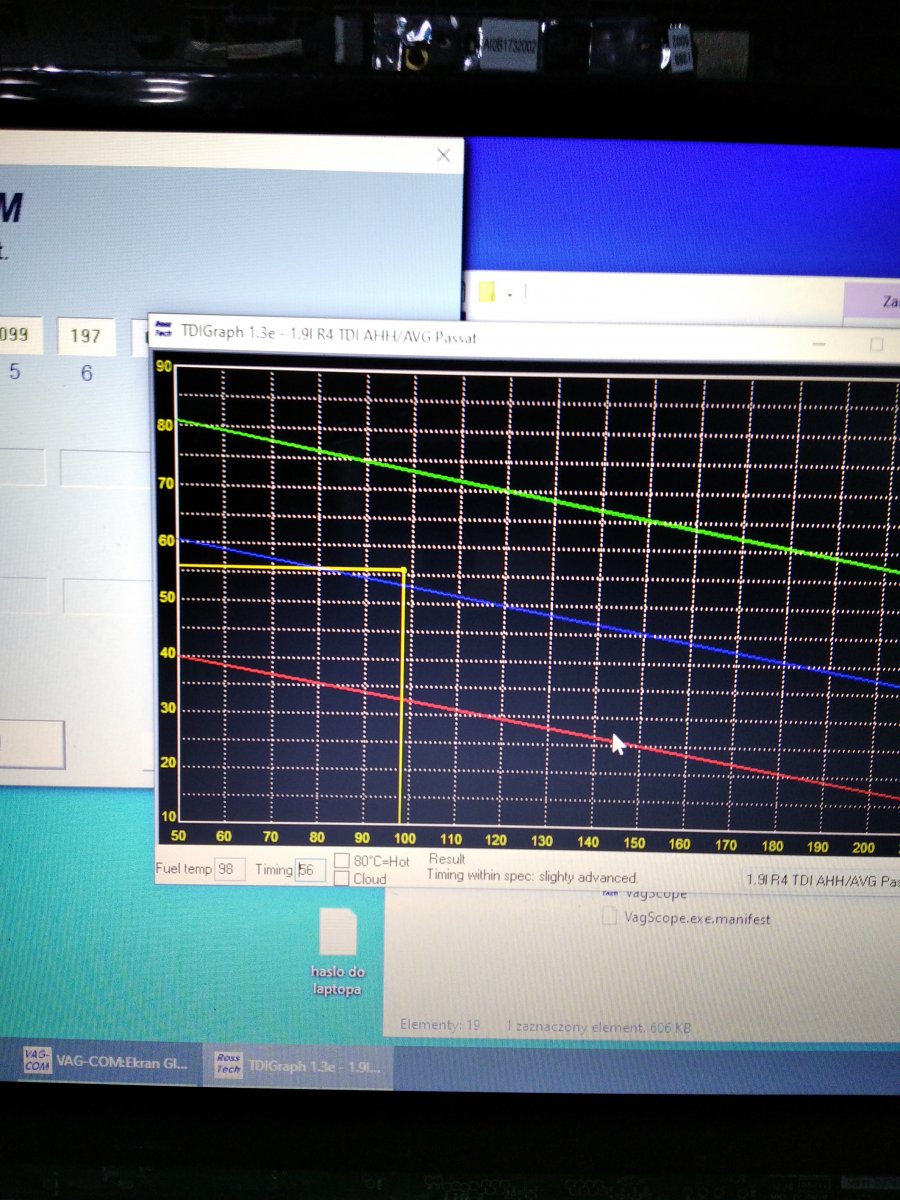
Task: Enable the 80°C=Hot checkbox
Action: [x=342, y=860]
